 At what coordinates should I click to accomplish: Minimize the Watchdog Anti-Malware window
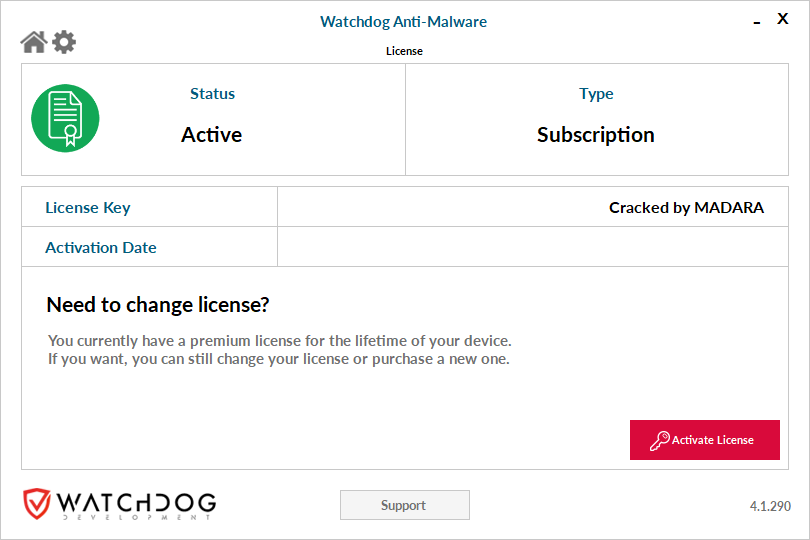(757, 22)
